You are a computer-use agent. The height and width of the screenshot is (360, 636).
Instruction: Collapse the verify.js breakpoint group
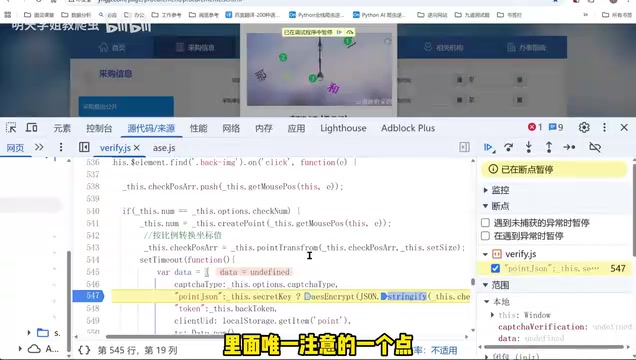(x=485, y=254)
